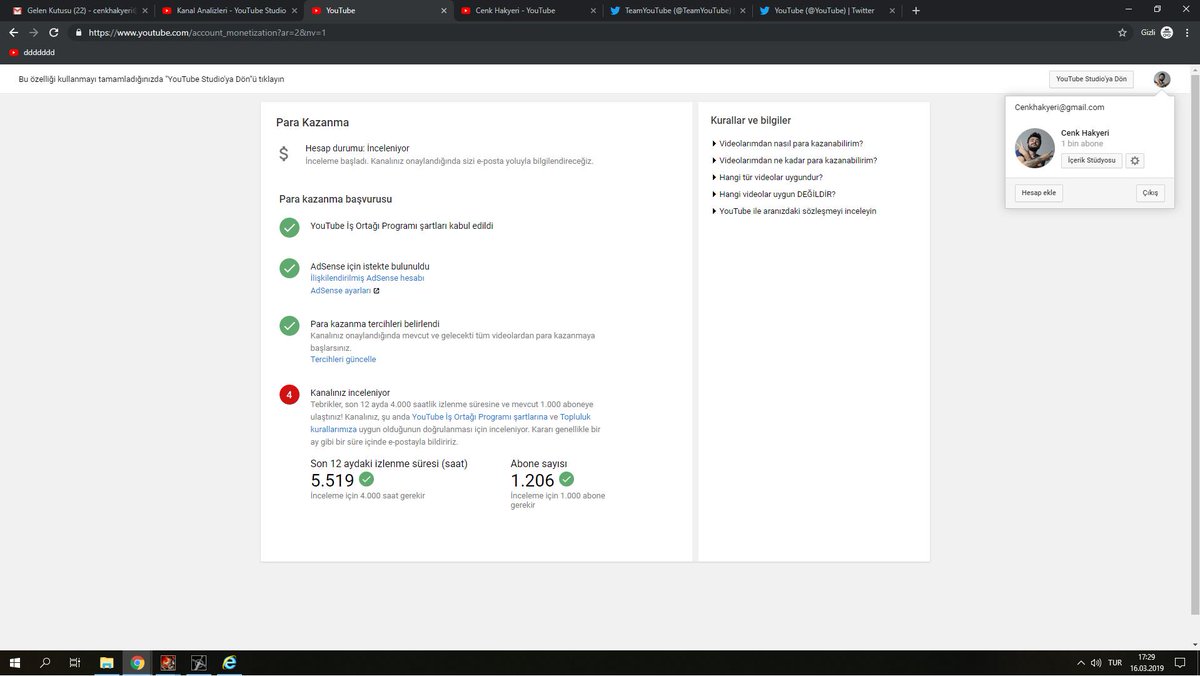Click the address bar URL field

click(x=590, y=32)
